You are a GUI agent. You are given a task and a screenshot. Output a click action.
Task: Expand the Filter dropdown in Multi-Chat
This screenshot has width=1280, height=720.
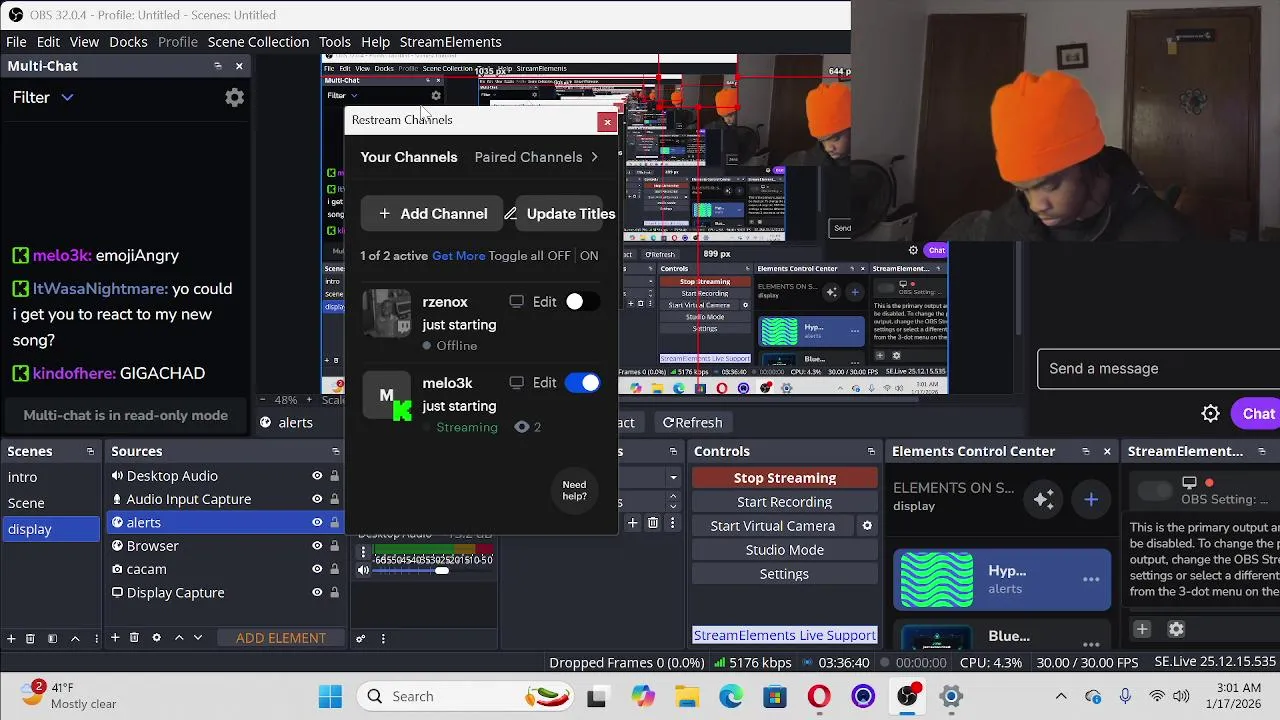tap(42, 97)
